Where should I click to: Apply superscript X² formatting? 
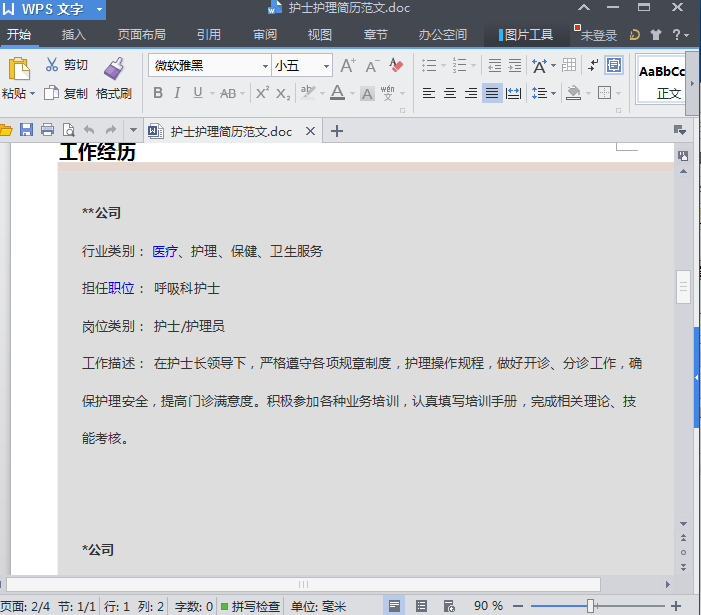coord(262,93)
